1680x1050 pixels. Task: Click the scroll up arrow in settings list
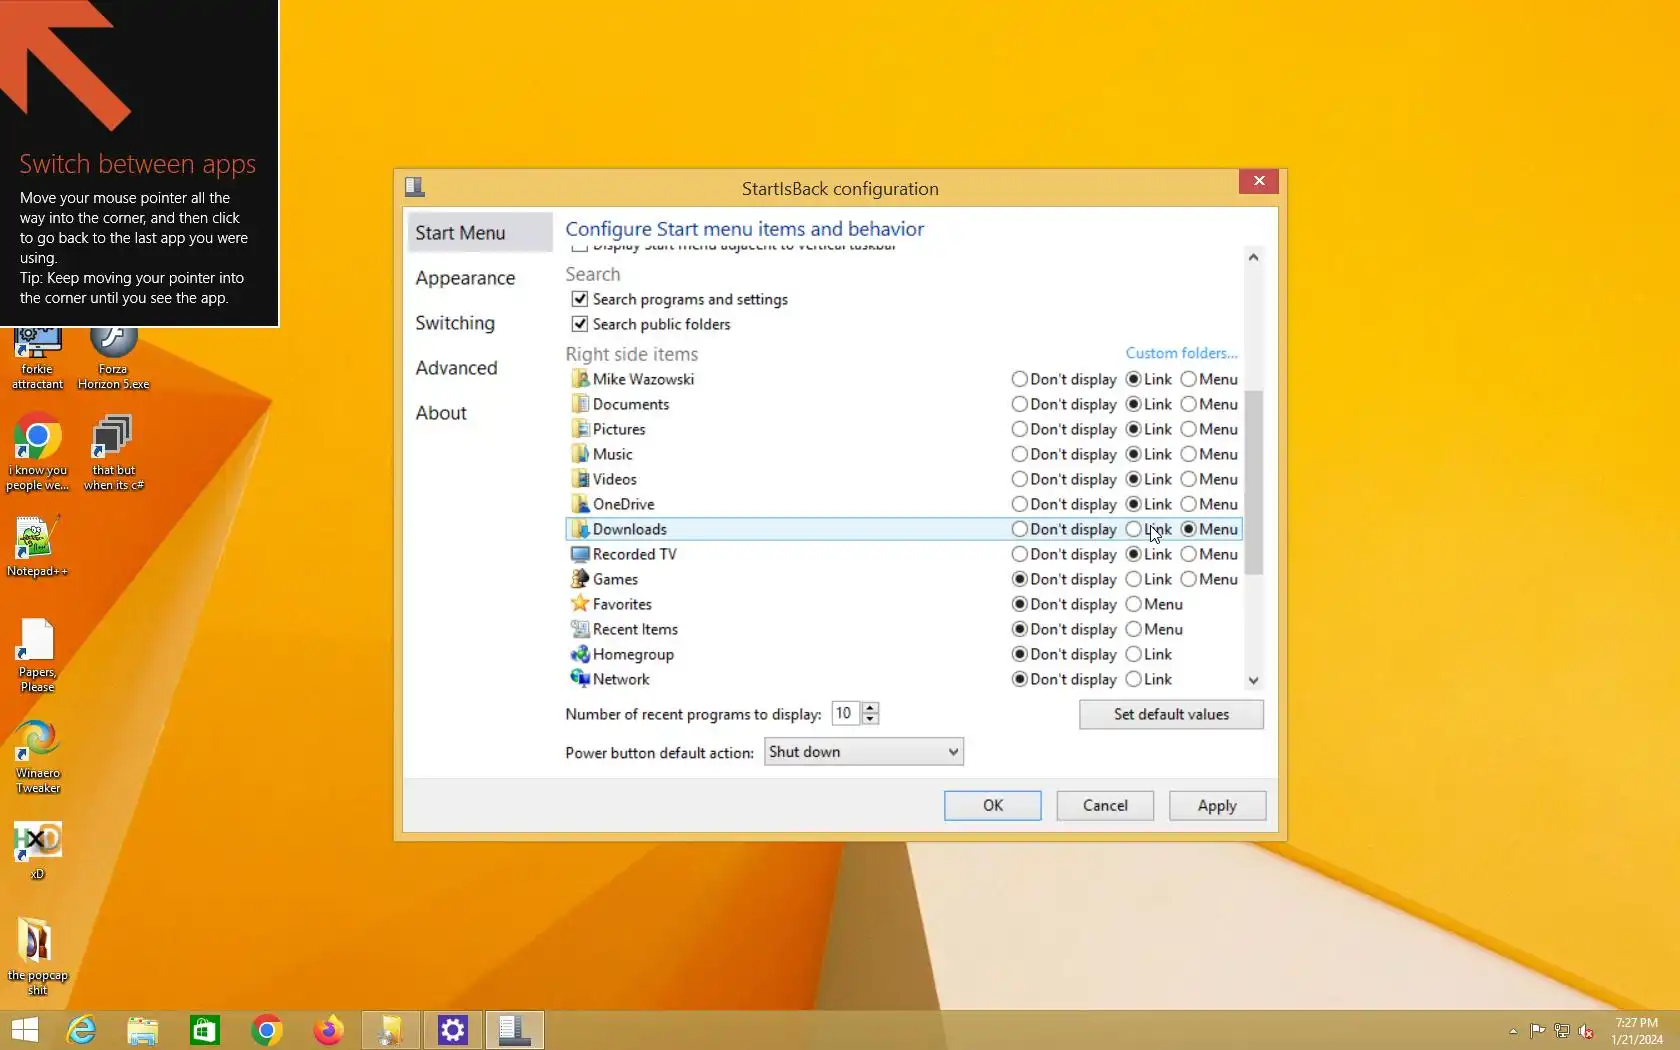pyautogui.click(x=1253, y=257)
